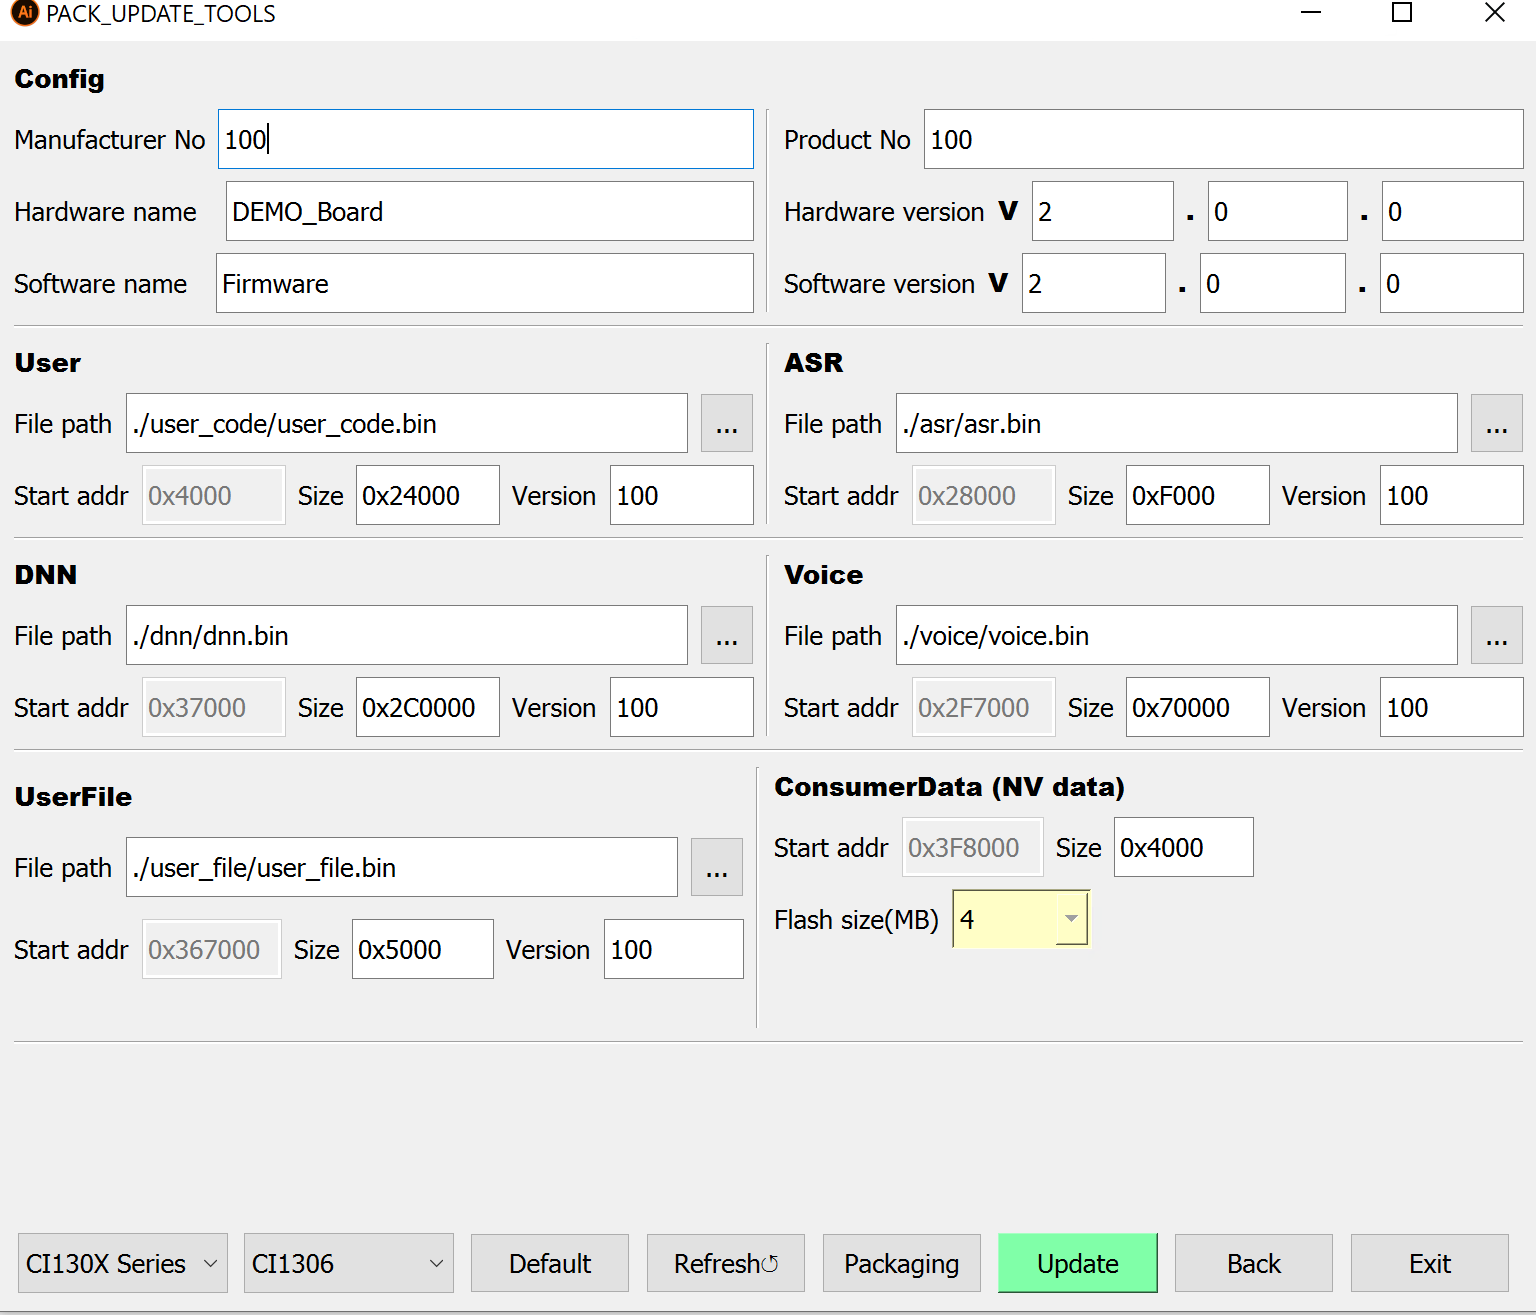Open the CI1306 chip model dropdown

348,1263
